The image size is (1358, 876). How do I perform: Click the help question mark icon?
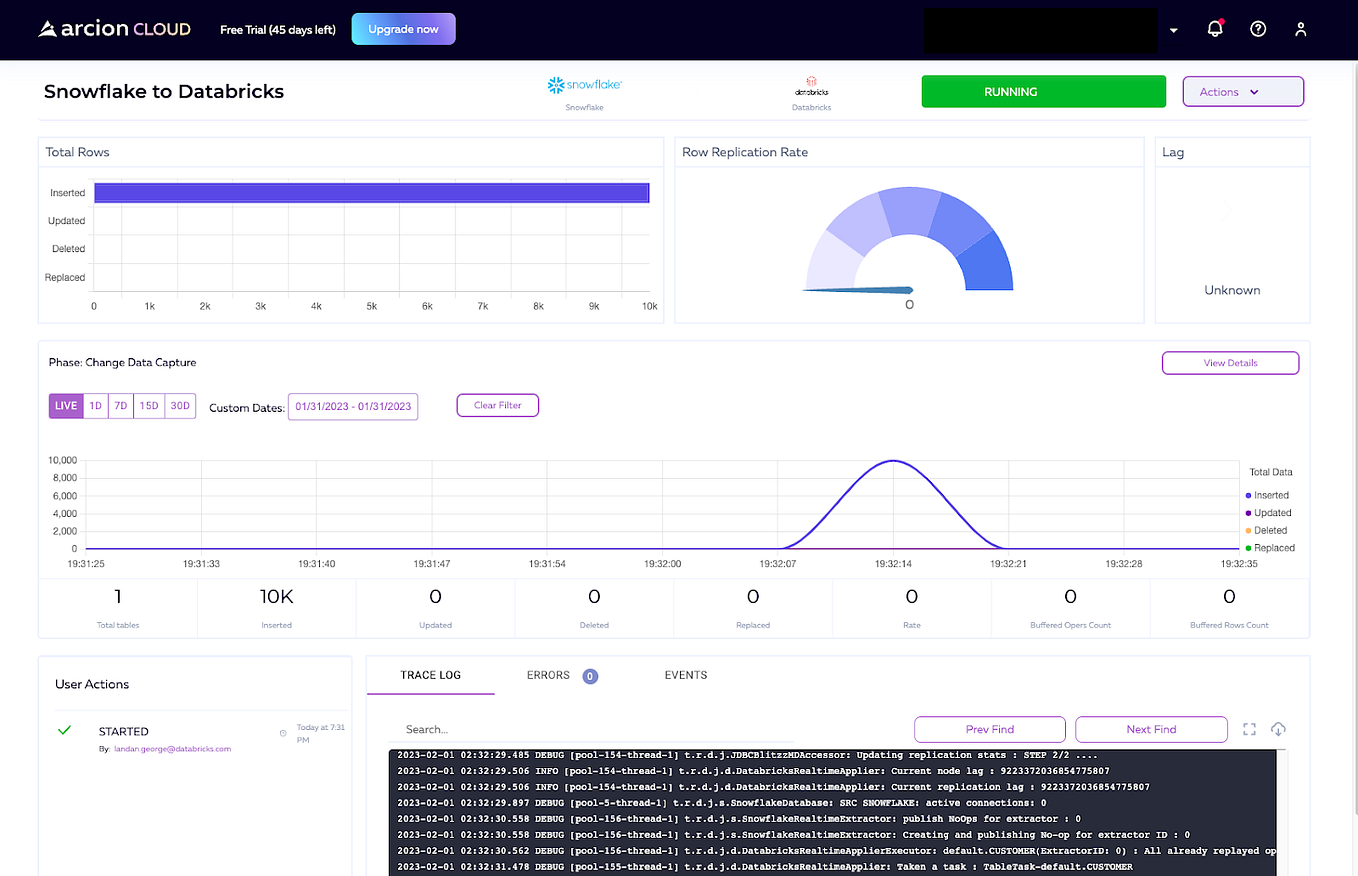coord(1257,29)
